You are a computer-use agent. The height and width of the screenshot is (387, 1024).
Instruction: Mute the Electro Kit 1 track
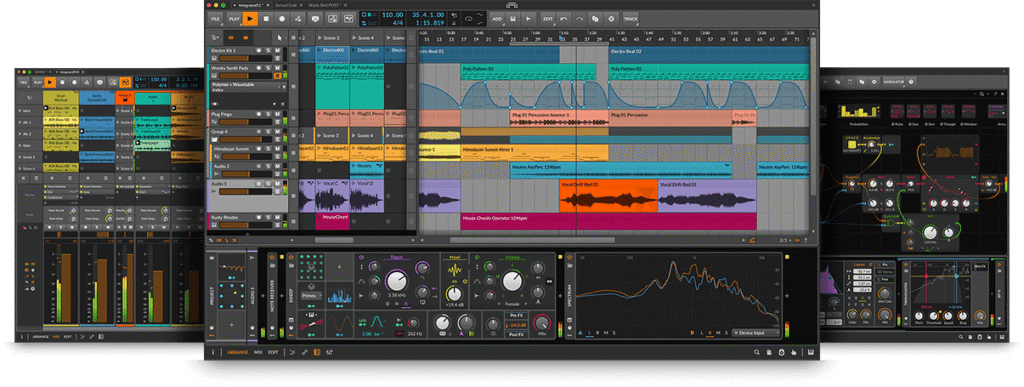(x=278, y=51)
